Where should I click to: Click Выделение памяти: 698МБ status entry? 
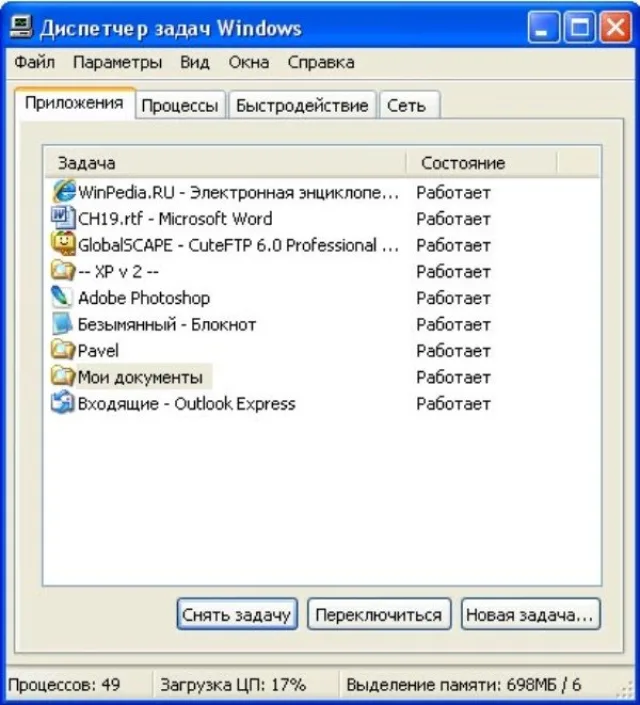click(464, 685)
